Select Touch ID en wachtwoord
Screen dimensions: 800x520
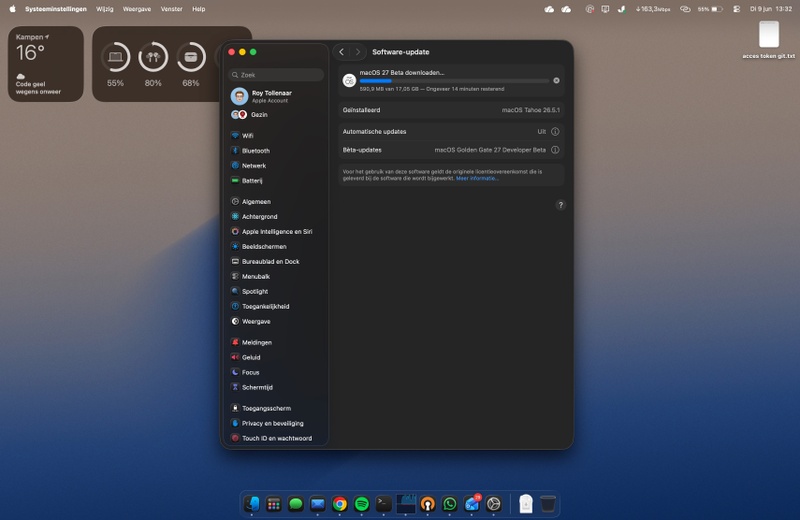(276, 438)
